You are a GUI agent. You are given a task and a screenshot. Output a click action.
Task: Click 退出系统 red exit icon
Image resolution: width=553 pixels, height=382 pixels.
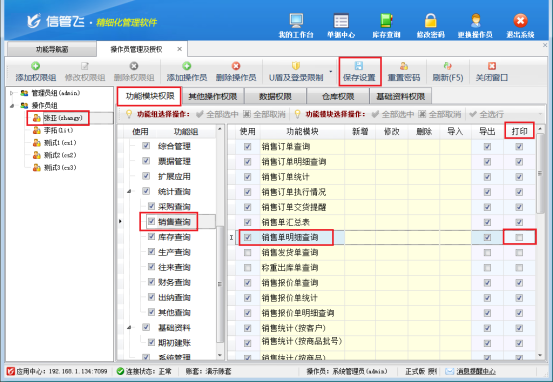click(x=520, y=21)
